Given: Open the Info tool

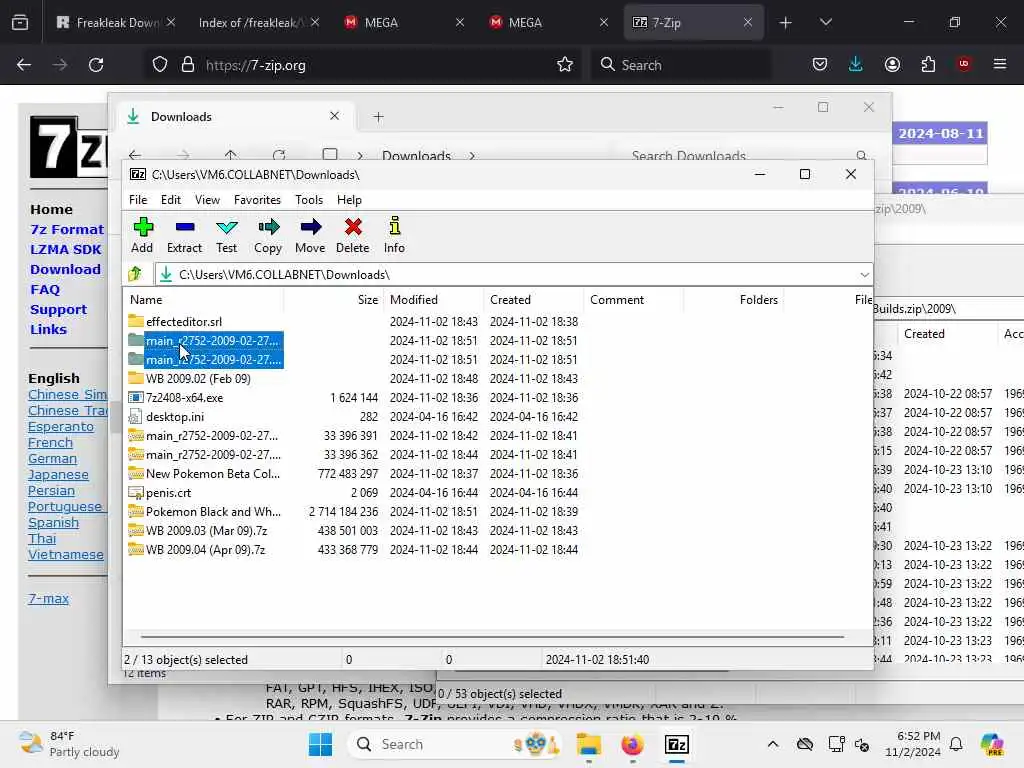Looking at the screenshot, I should coord(394,235).
